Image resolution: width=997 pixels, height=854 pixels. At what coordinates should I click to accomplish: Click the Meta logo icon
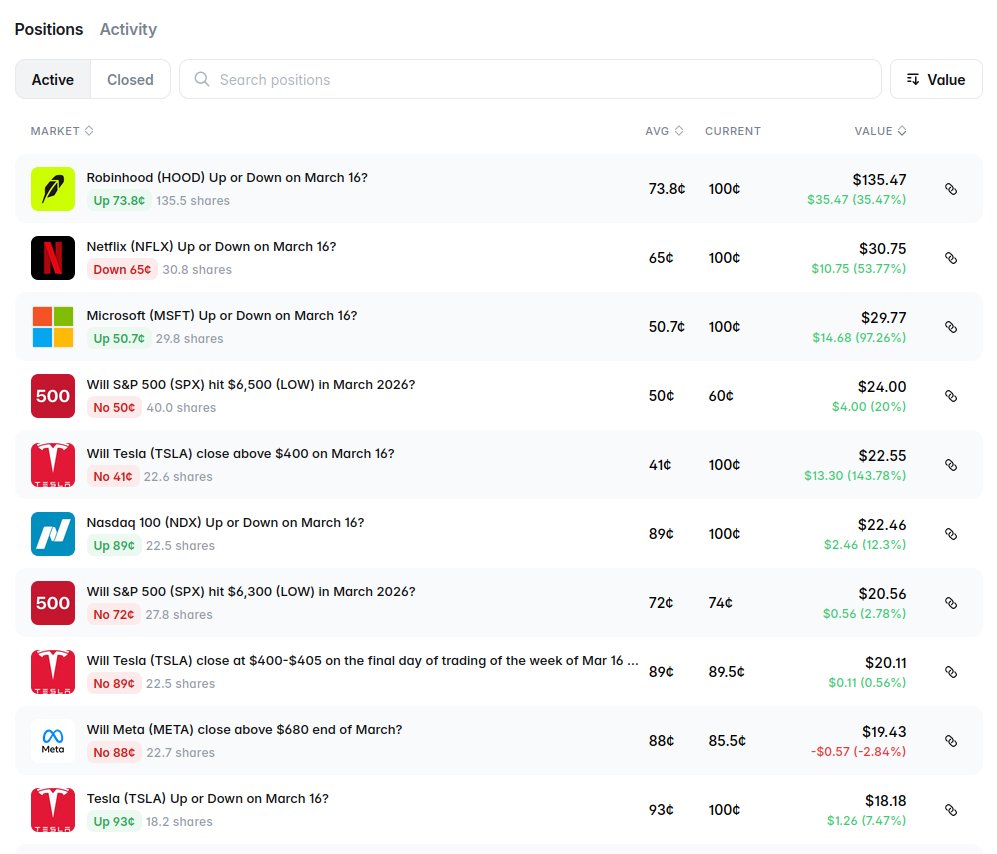pos(53,741)
